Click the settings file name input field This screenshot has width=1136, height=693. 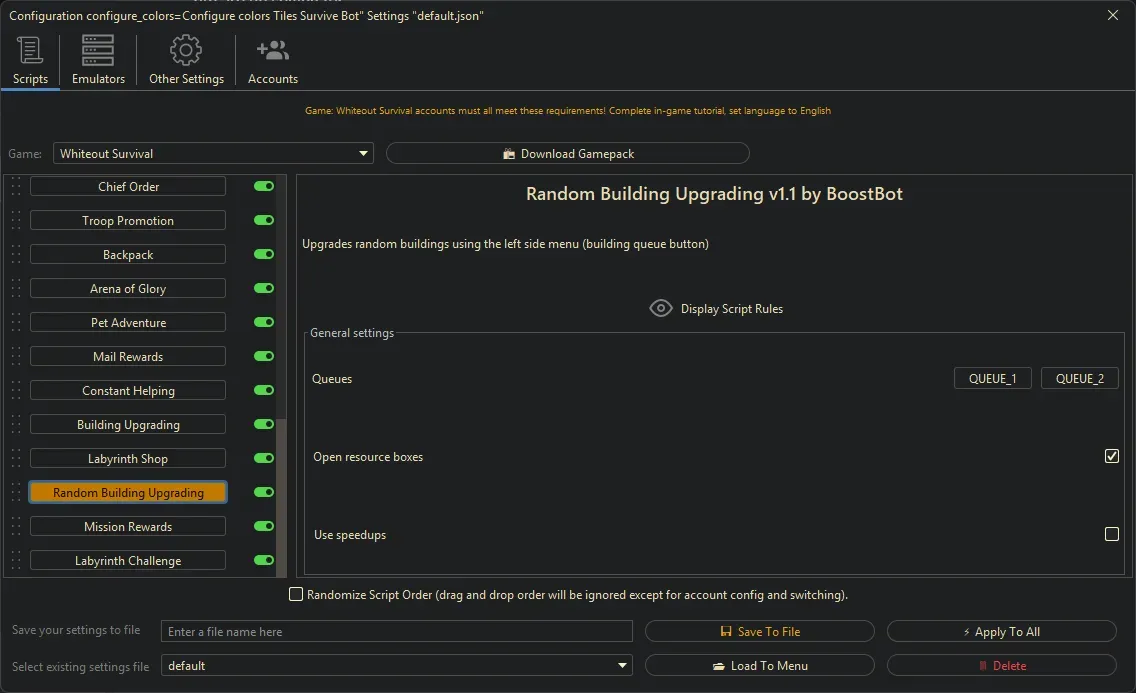pos(397,632)
